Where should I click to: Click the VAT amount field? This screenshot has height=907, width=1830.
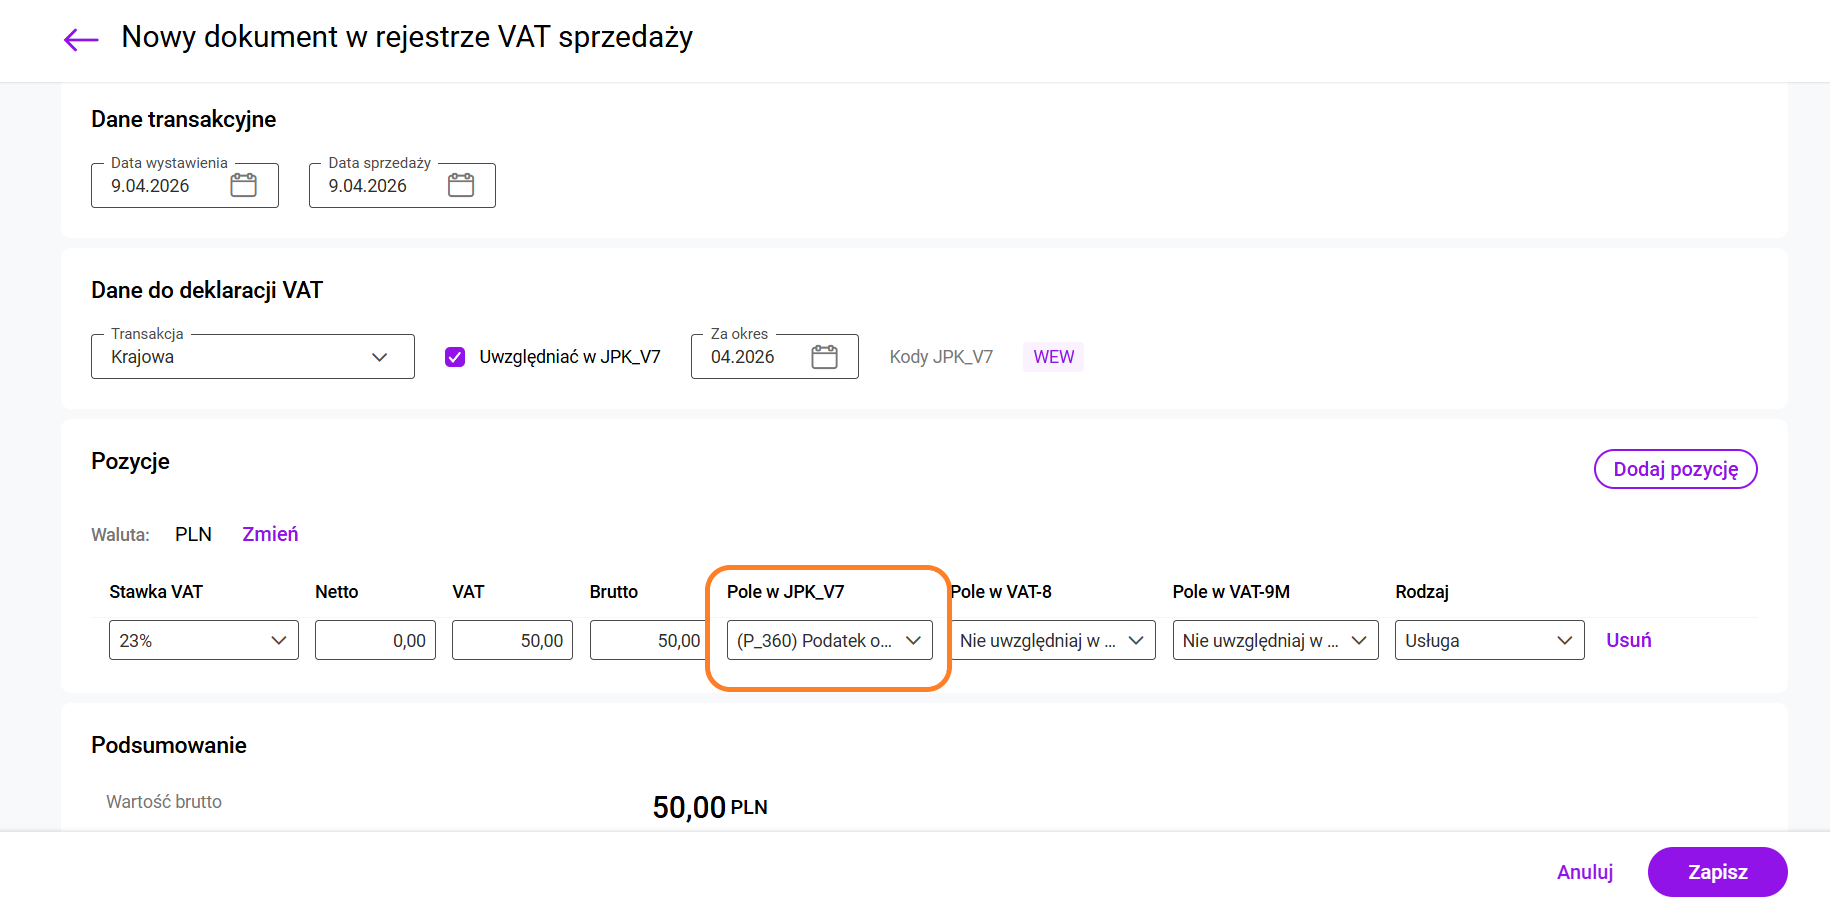(512, 641)
